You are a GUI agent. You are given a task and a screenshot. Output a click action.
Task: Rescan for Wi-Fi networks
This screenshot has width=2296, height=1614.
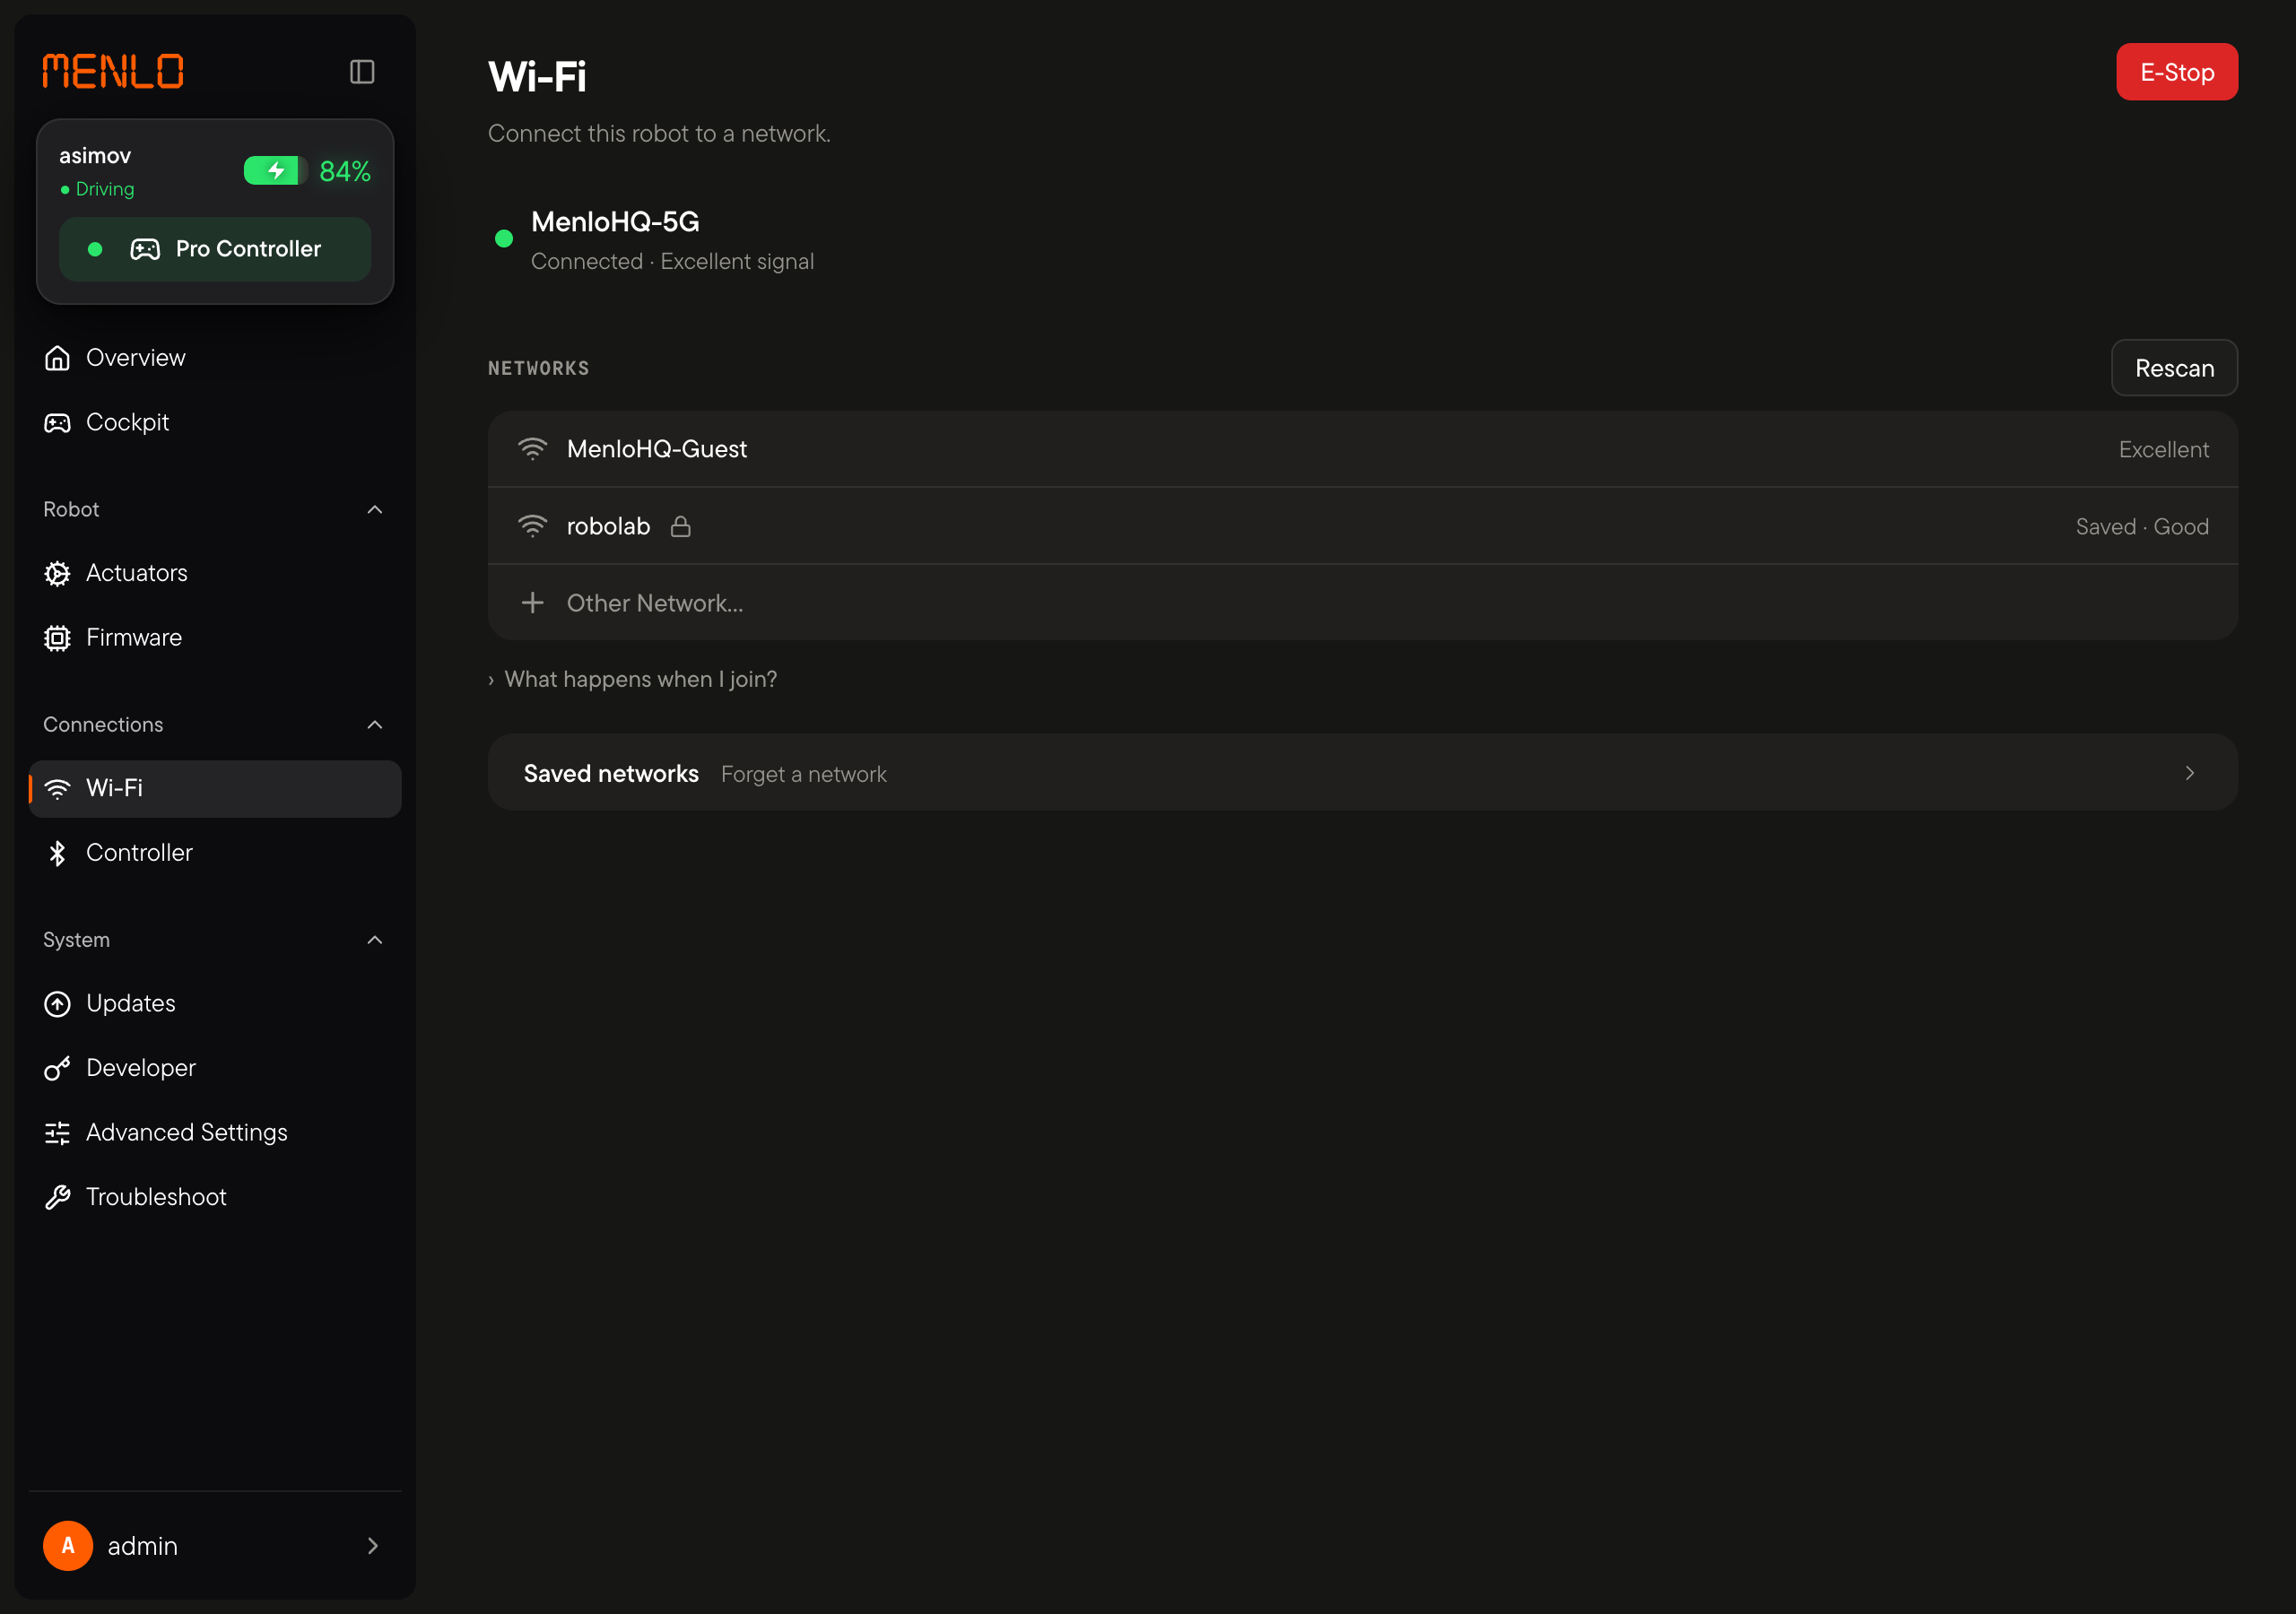[2174, 368]
